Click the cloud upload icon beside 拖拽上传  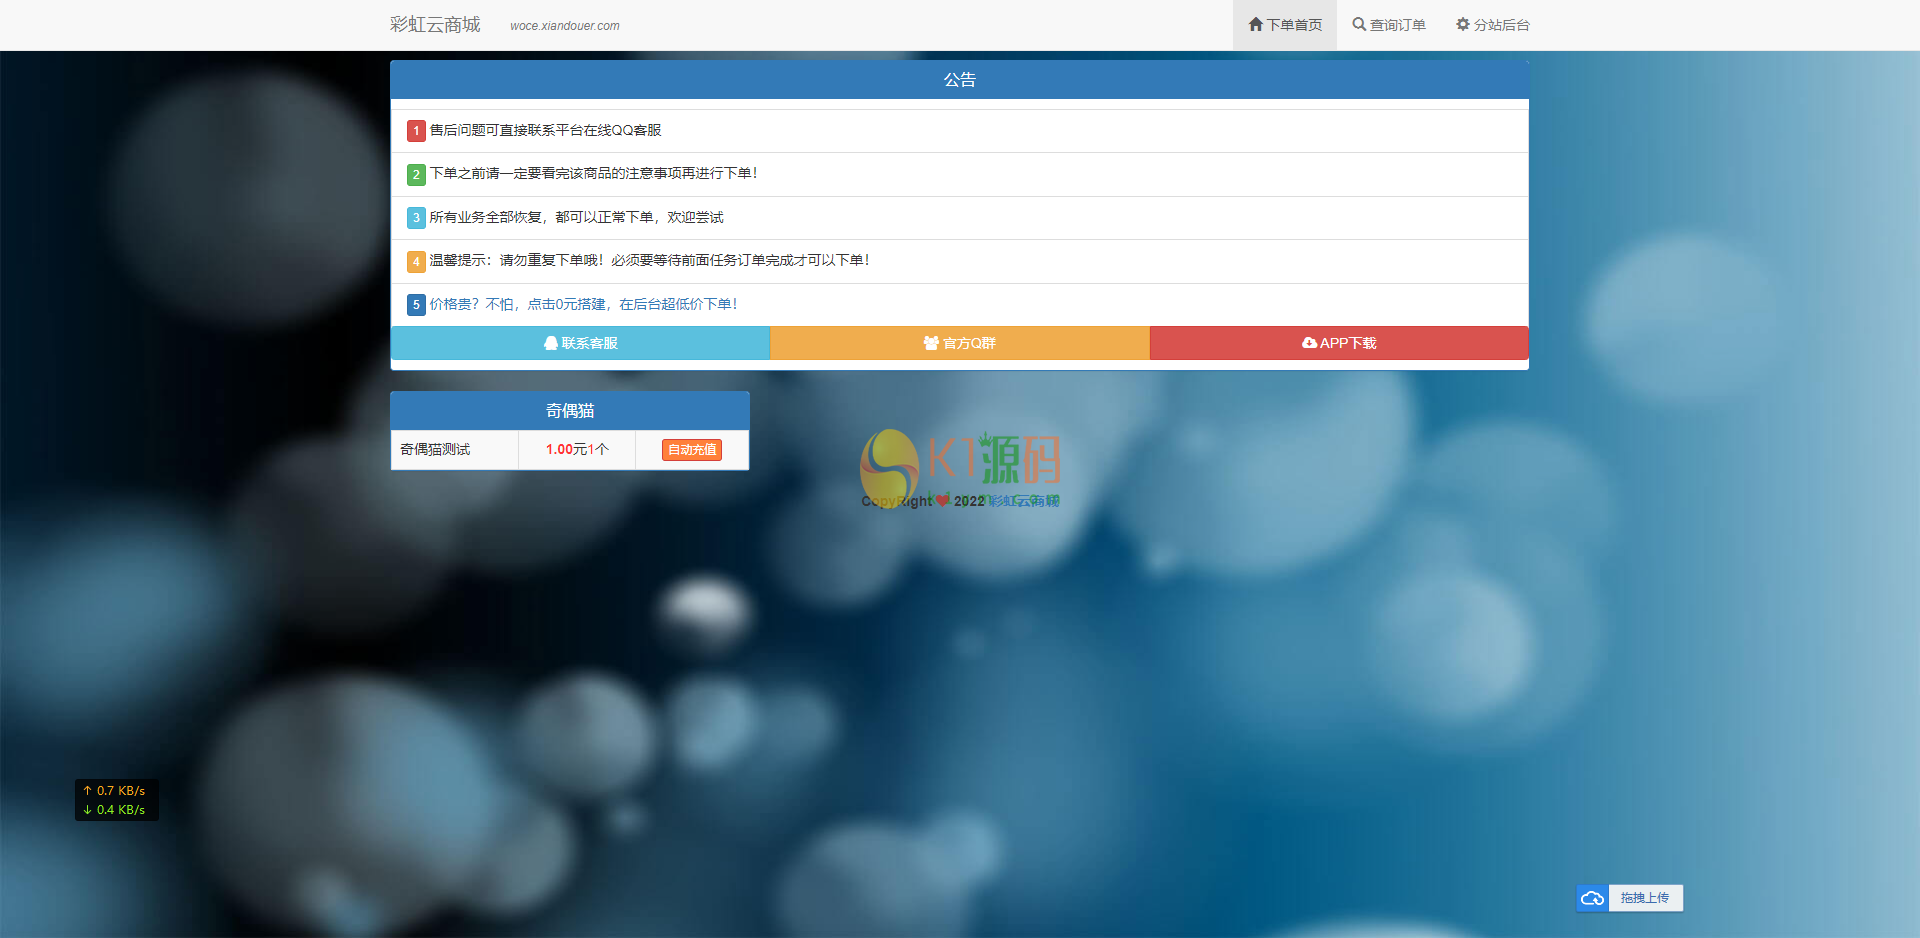[x=1592, y=898]
